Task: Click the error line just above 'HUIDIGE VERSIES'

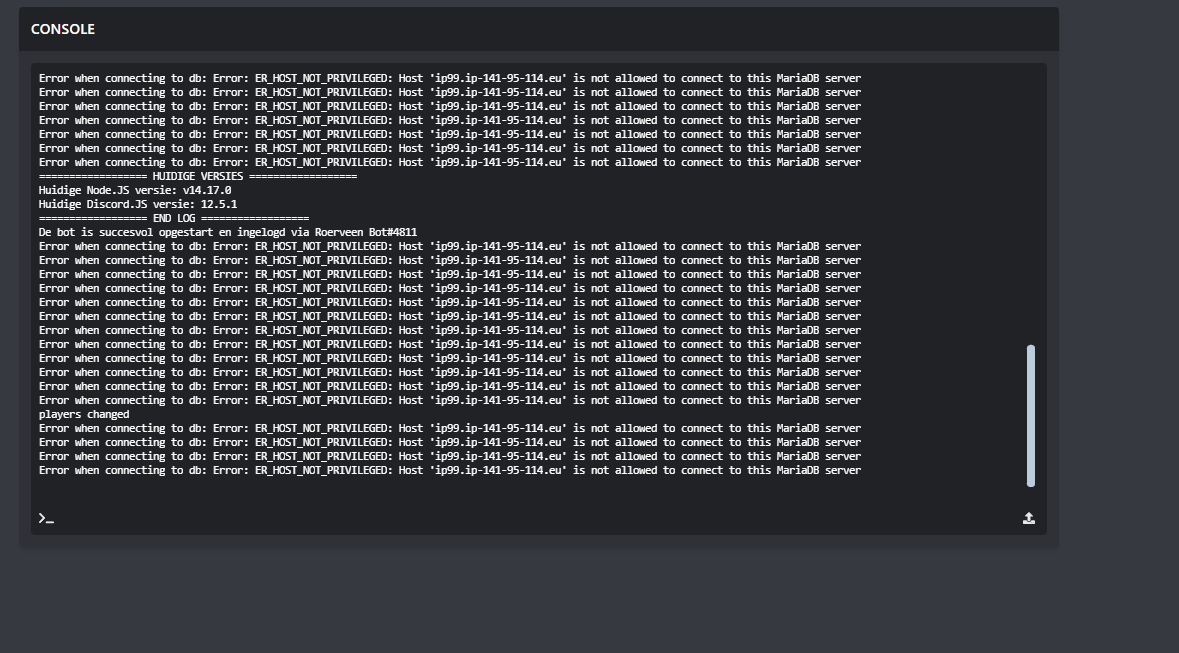Action: [449, 162]
